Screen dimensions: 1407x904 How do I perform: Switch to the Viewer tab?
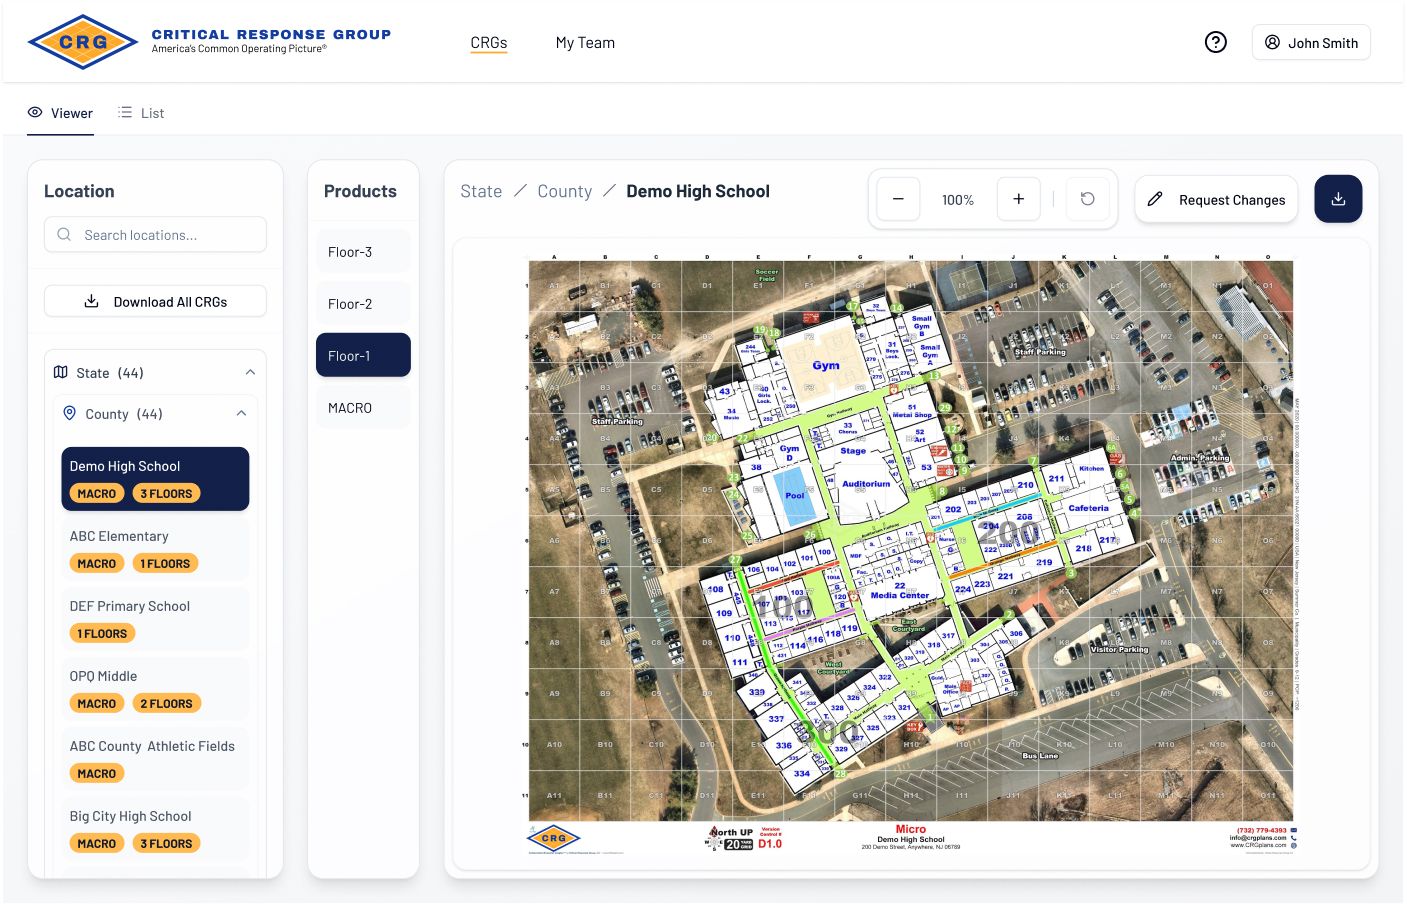tap(60, 113)
